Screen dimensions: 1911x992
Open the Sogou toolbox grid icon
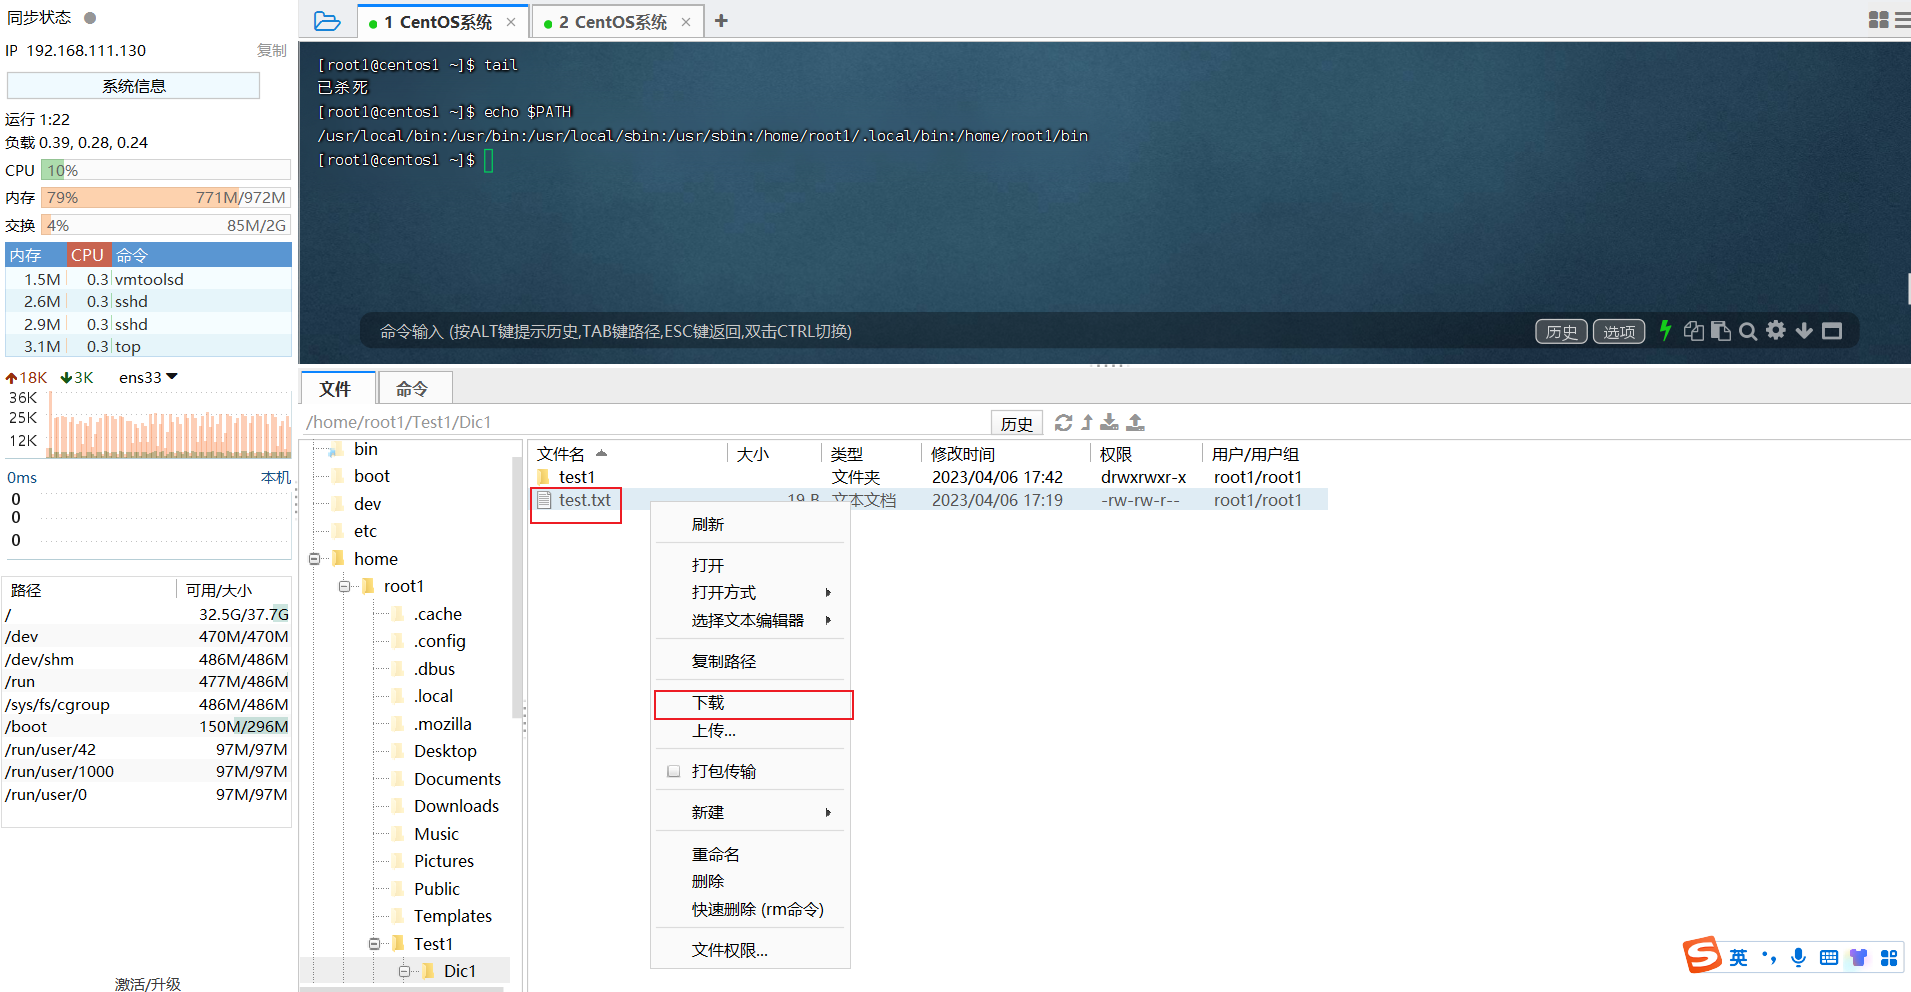tap(1889, 957)
